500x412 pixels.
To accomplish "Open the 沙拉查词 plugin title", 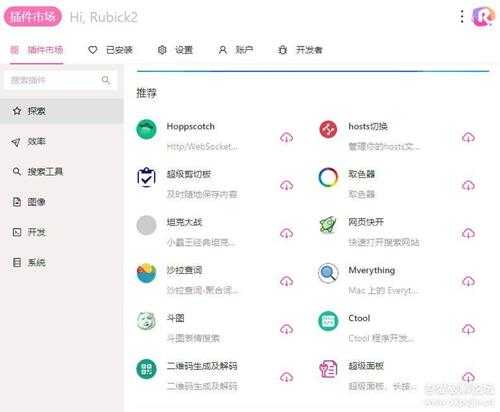I will (x=185, y=270).
